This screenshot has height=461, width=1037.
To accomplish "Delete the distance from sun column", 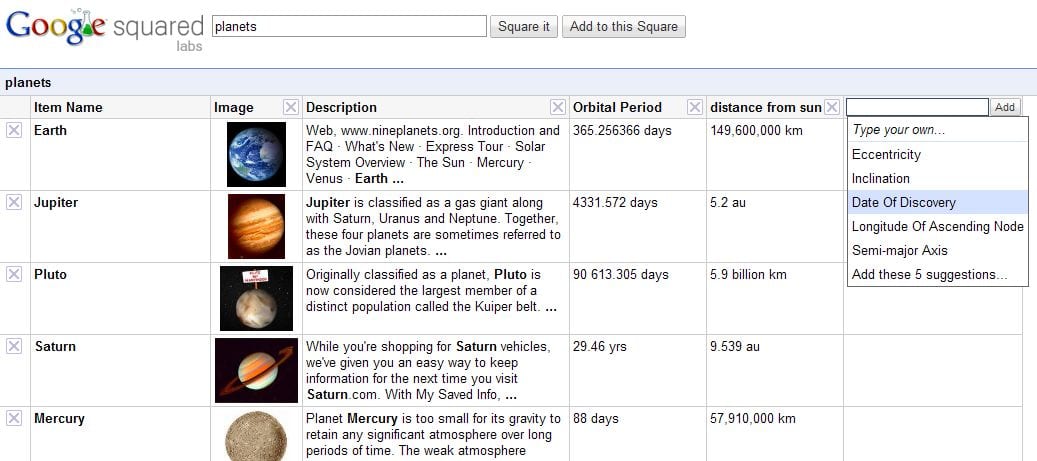I will coord(832,107).
